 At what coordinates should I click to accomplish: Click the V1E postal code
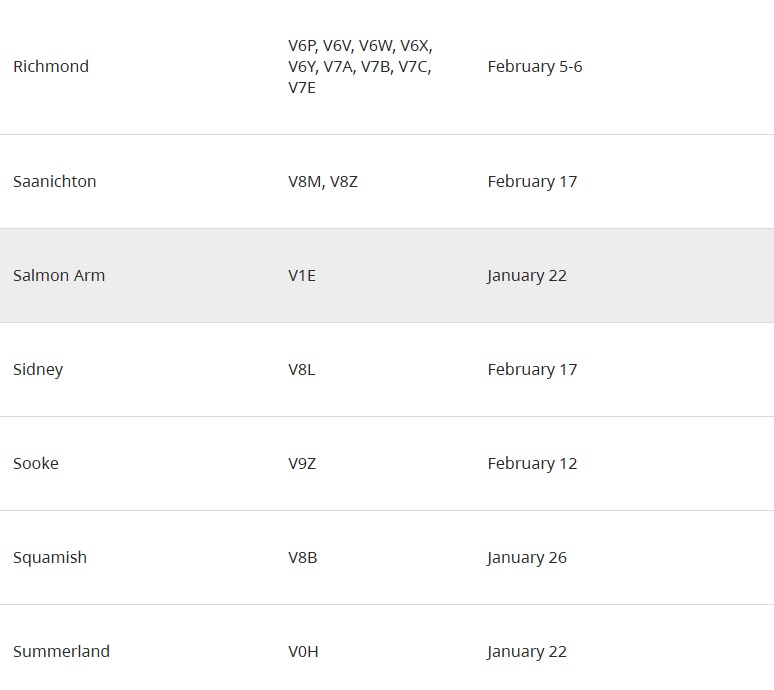[x=302, y=276]
